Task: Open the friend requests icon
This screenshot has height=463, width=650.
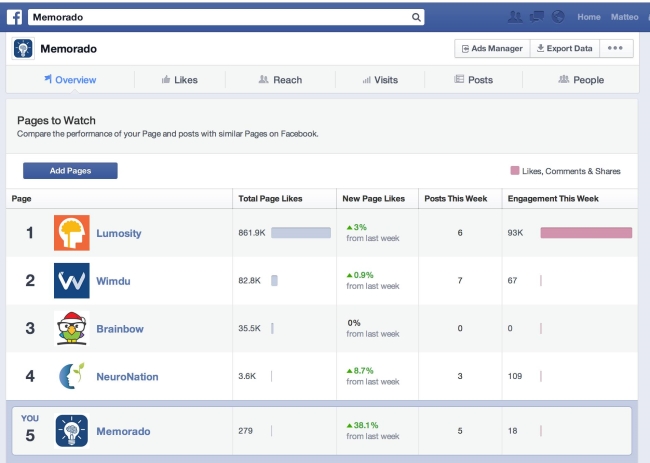Action: coord(515,17)
